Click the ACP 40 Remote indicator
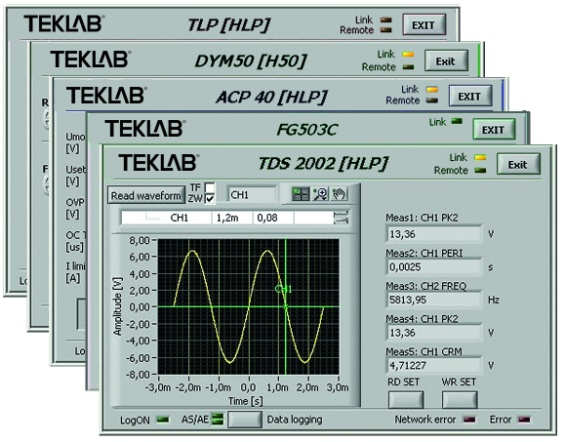 [432, 100]
